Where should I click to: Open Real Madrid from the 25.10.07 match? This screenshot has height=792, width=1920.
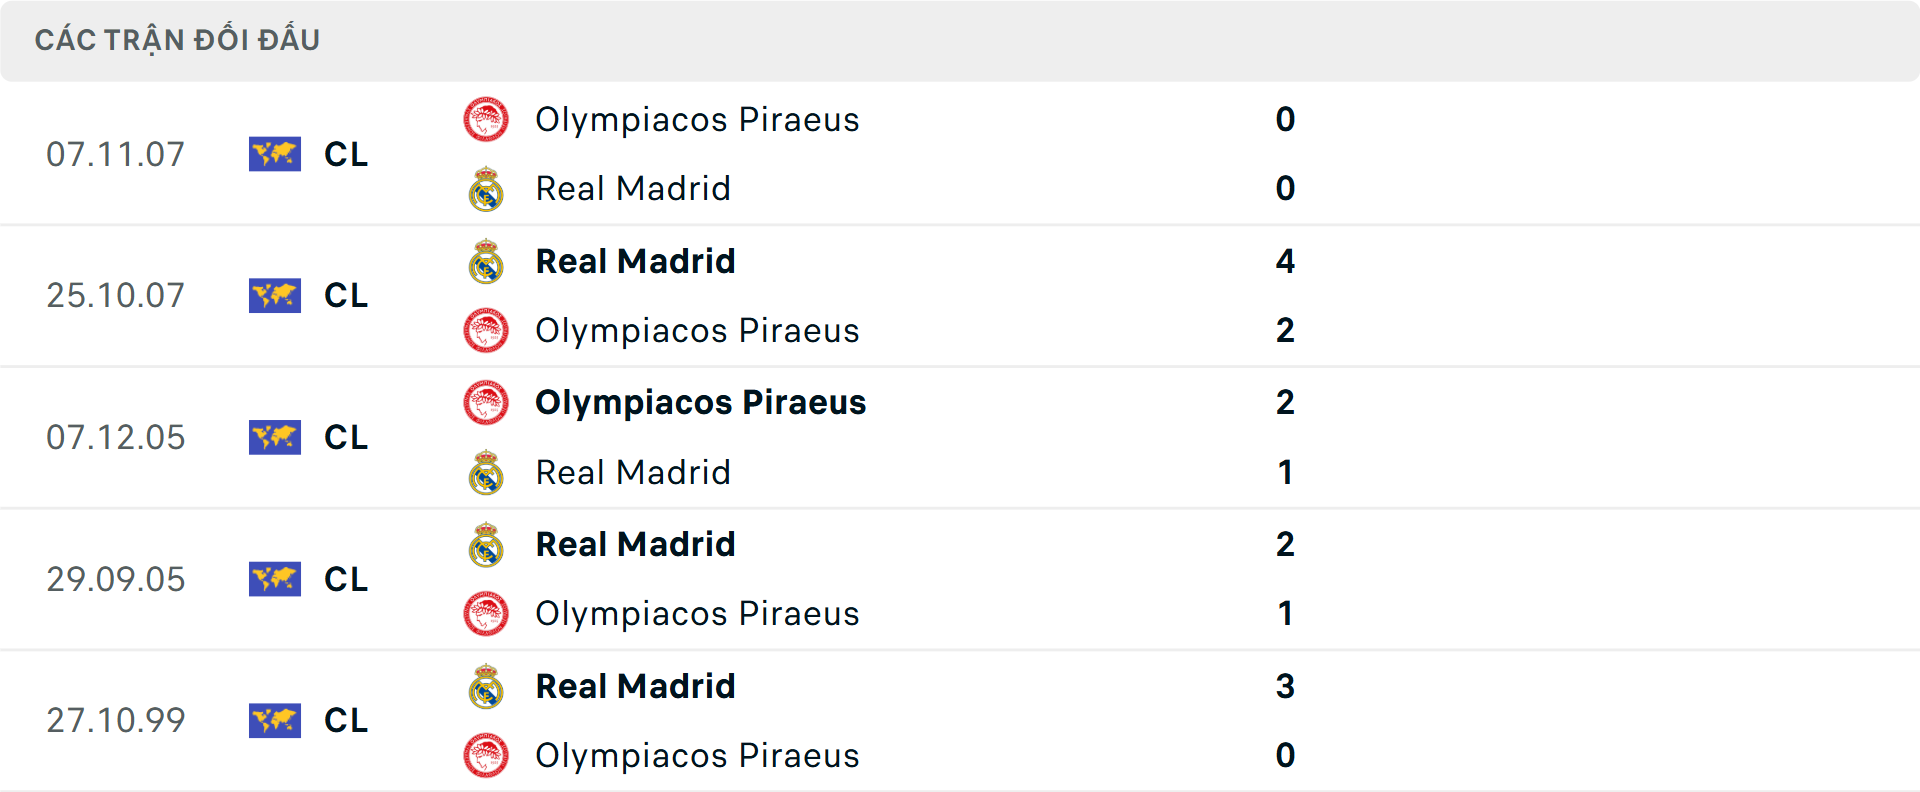[x=635, y=261]
